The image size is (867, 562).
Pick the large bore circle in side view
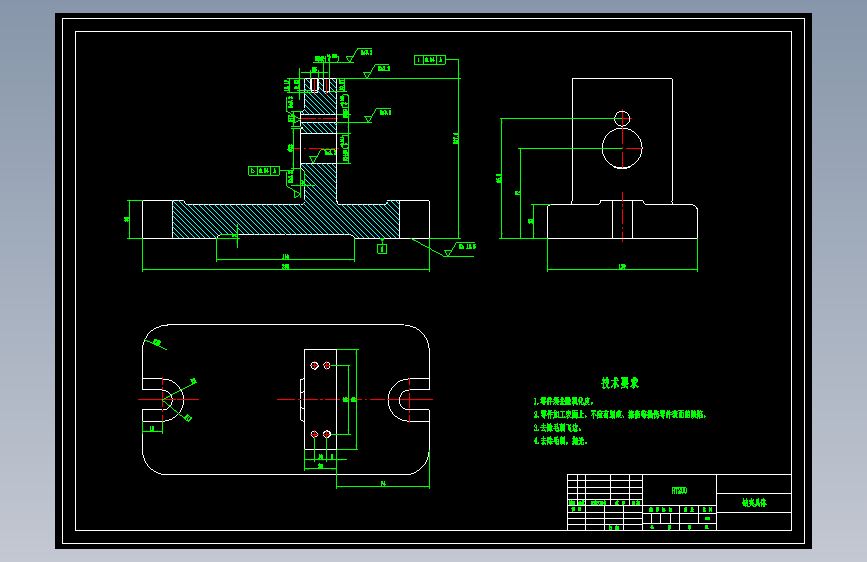[x=622, y=148]
